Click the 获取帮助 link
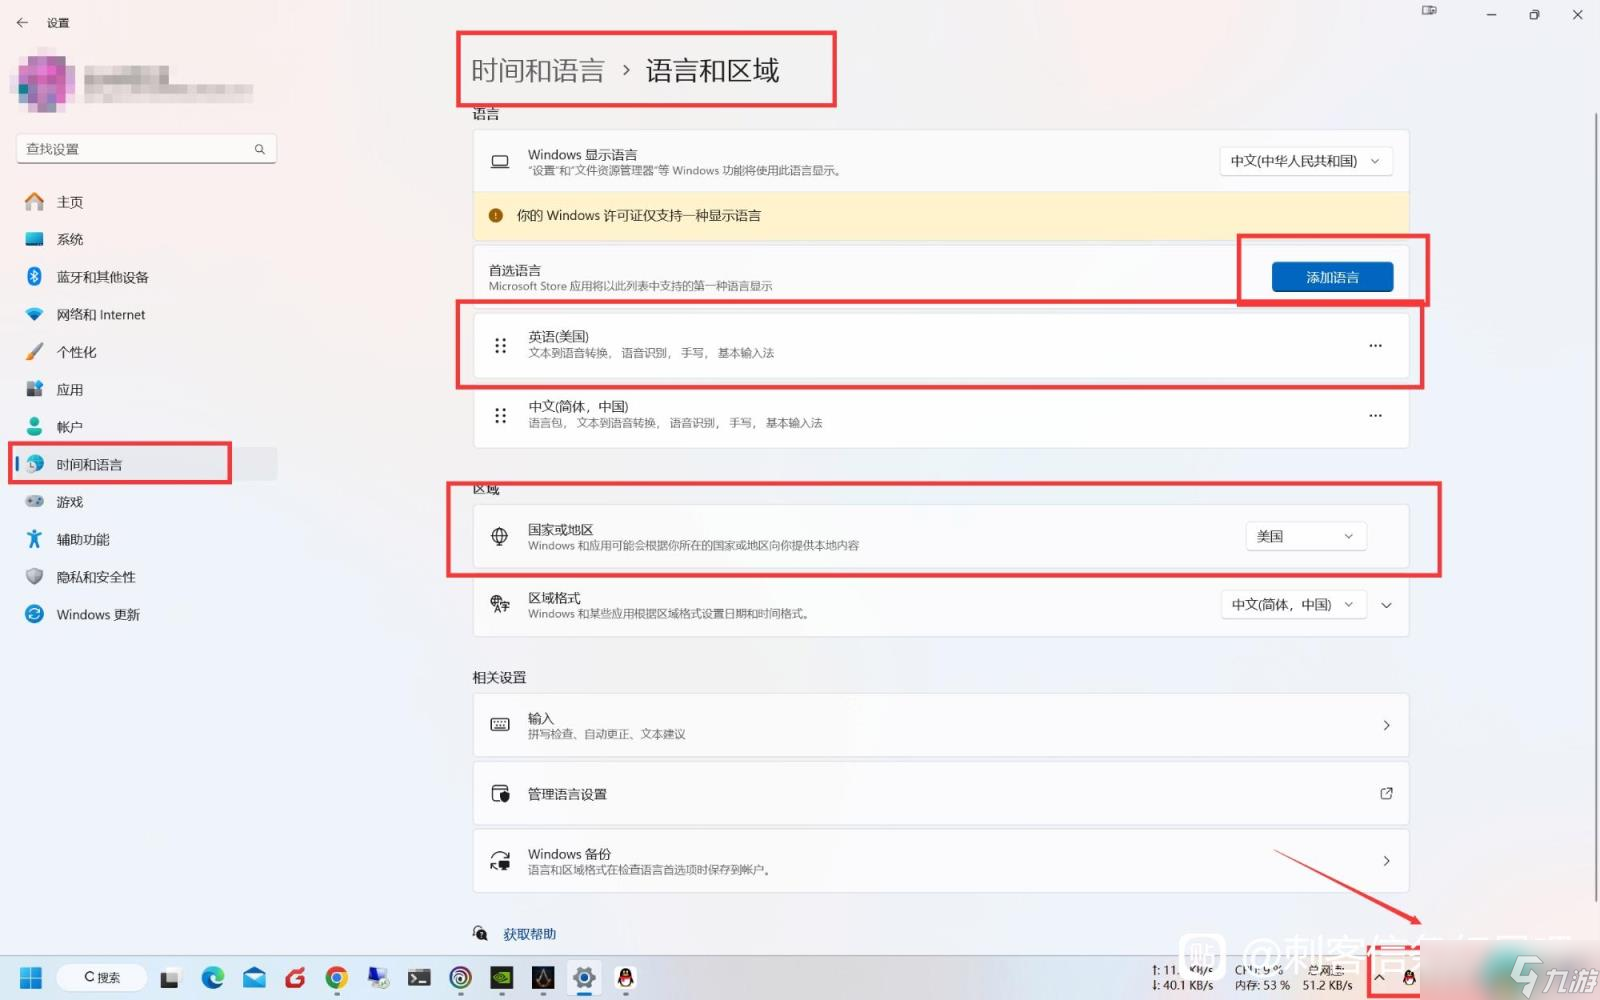Viewport: 1600px width, 1000px height. click(529, 934)
